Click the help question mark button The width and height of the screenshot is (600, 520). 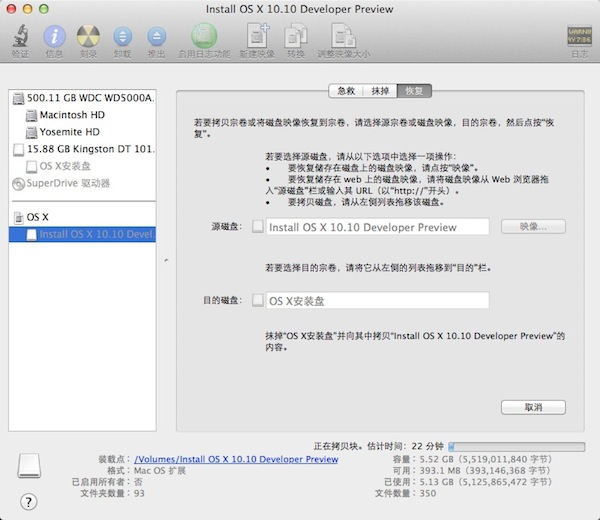point(28,502)
